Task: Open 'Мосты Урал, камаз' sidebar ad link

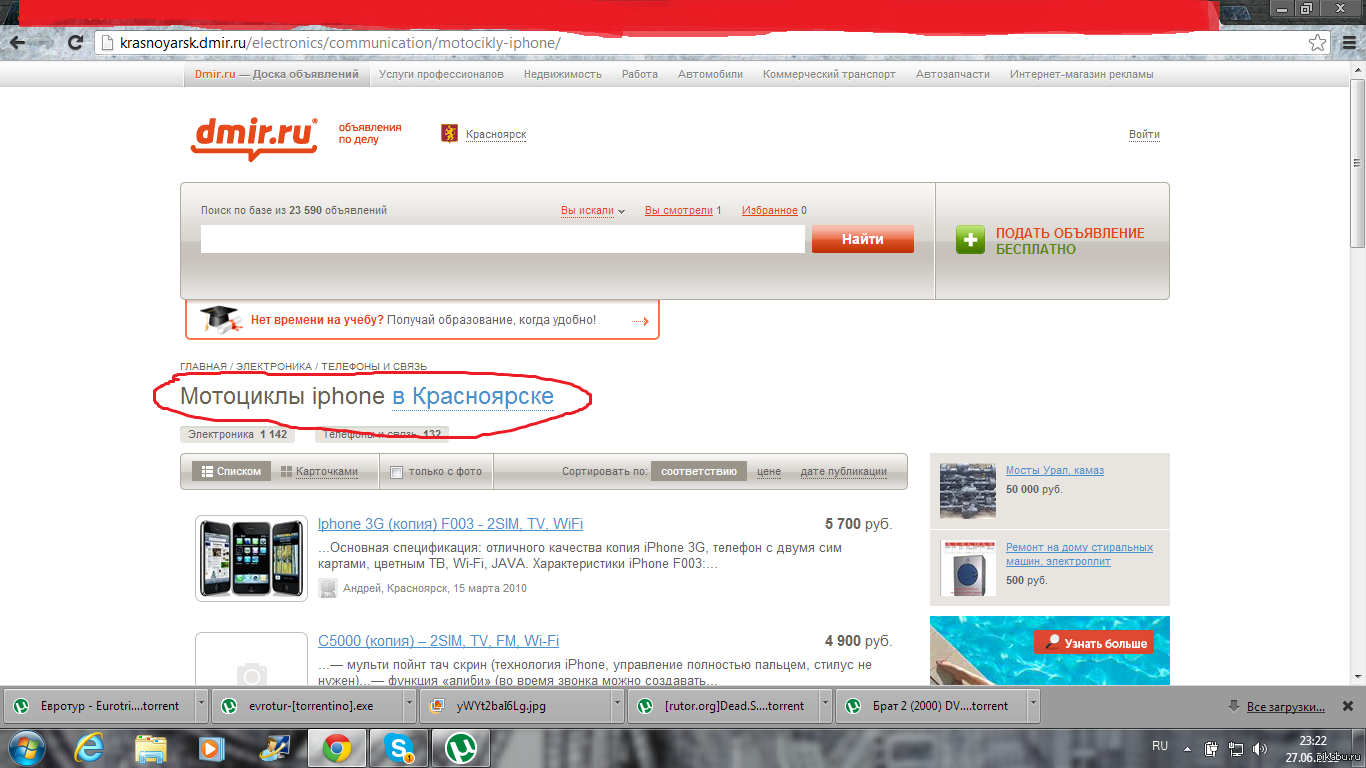Action: [x=1055, y=470]
